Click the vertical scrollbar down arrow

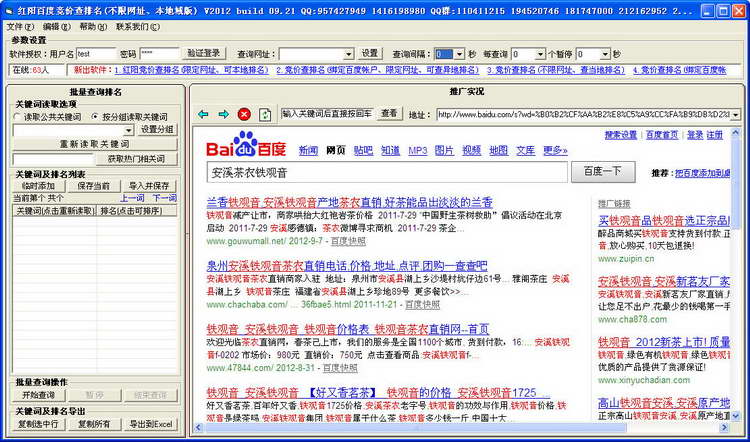pyautogui.click(x=737, y=416)
